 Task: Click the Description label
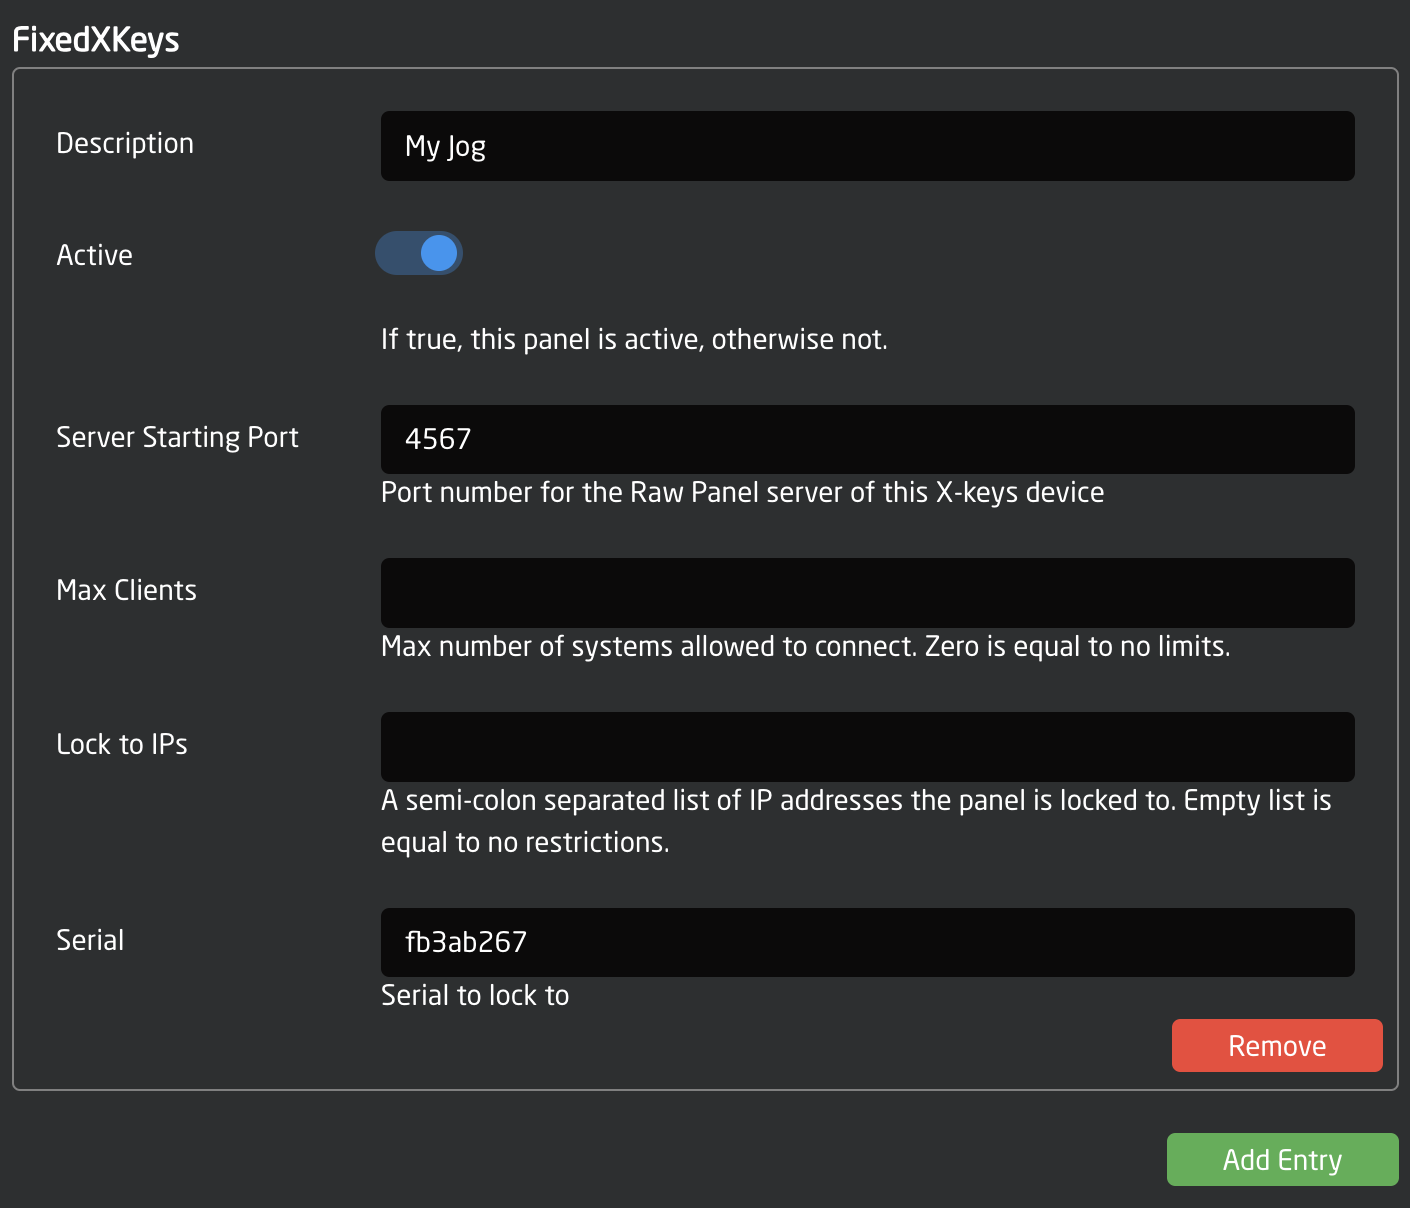coord(125,143)
